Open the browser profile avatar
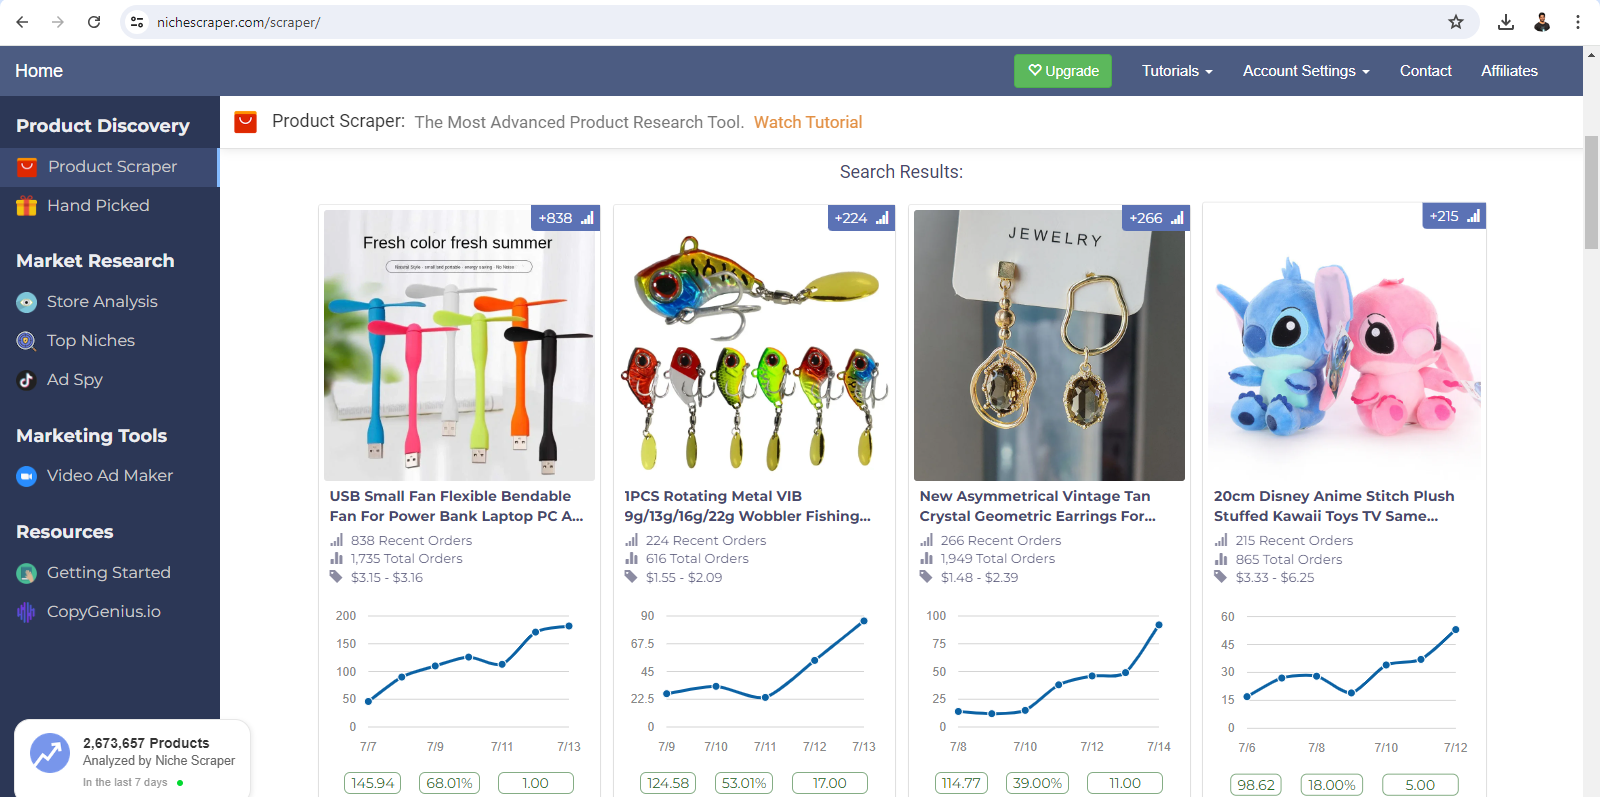Image resolution: width=1600 pixels, height=797 pixels. pyautogui.click(x=1542, y=22)
